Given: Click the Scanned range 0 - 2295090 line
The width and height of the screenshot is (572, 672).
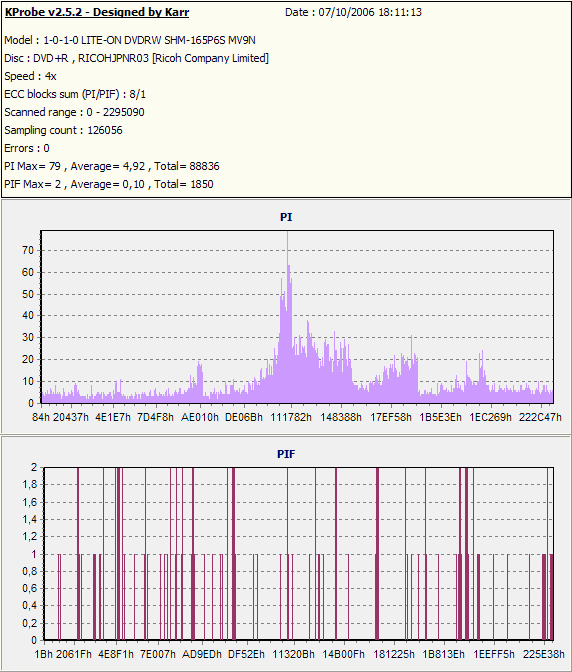Looking at the screenshot, I should tap(75, 112).
